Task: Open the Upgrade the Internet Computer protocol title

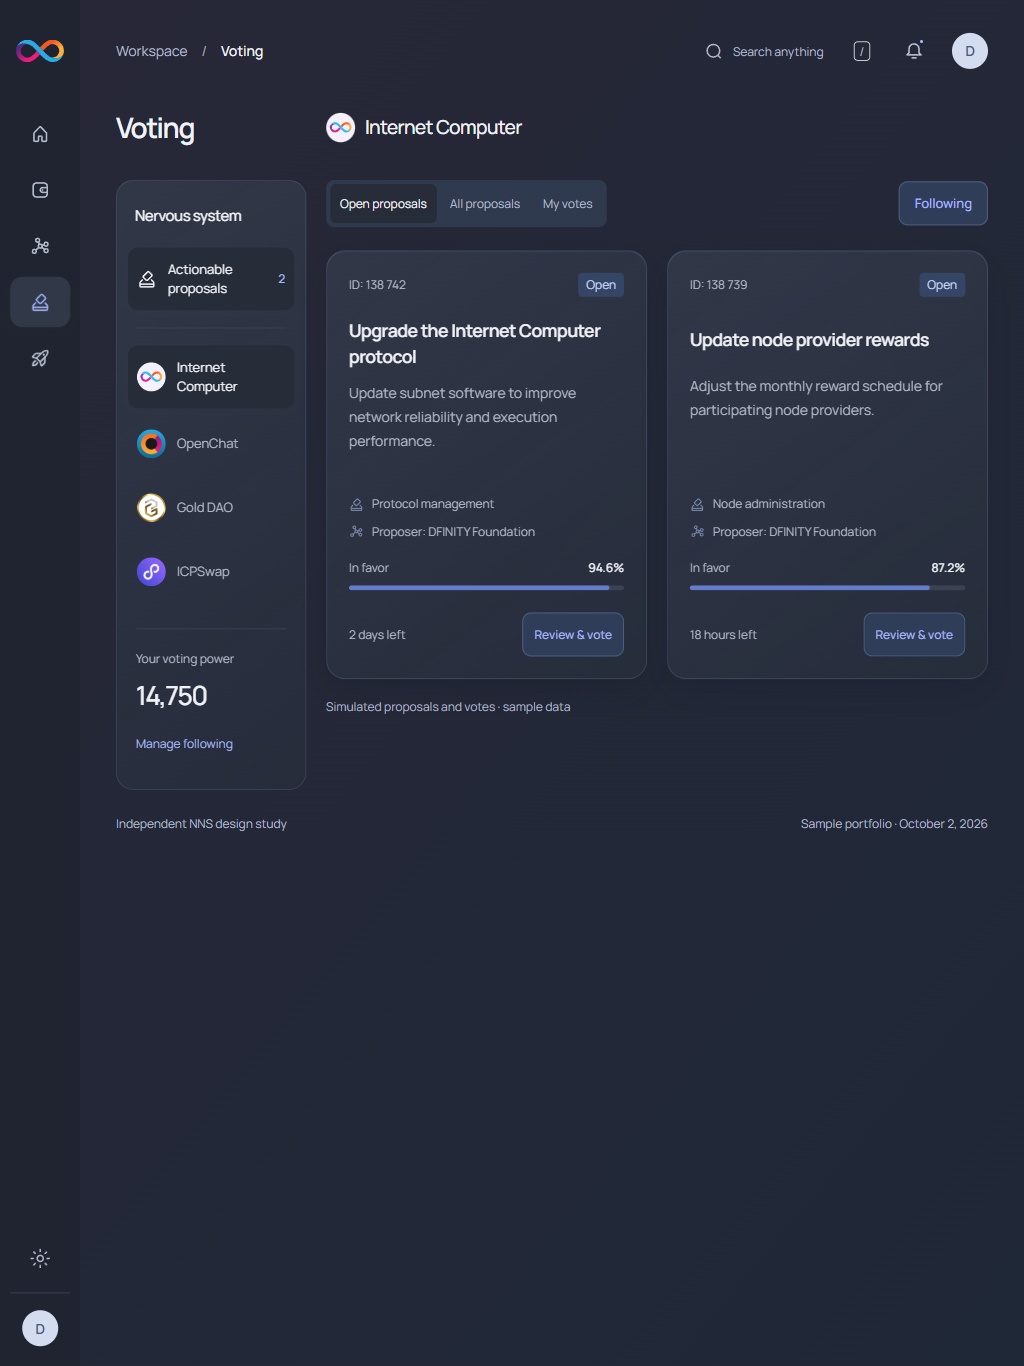Action: point(475,344)
